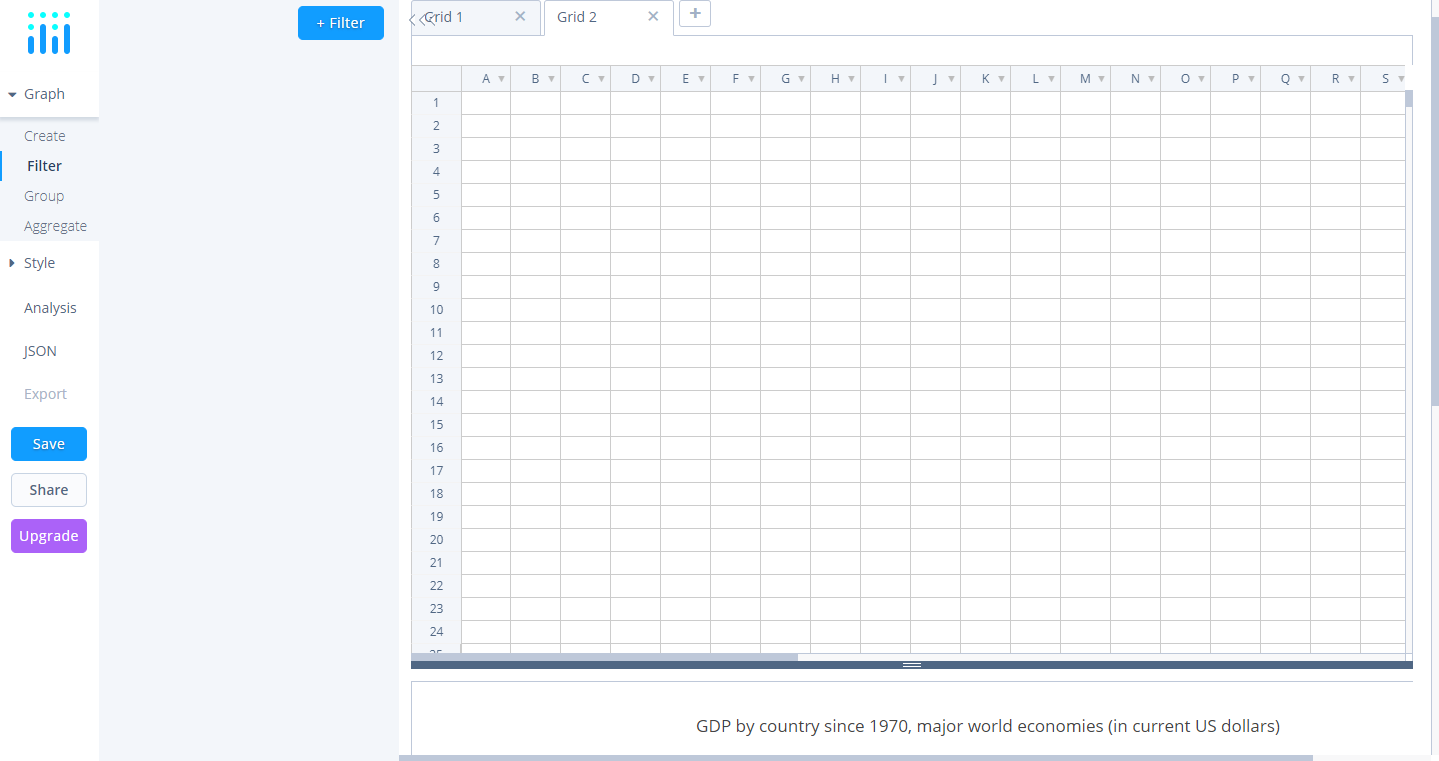The height and width of the screenshot is (761, 1439).
Task: Open column N dropdown arrow
Action: tap(1151, 79)
